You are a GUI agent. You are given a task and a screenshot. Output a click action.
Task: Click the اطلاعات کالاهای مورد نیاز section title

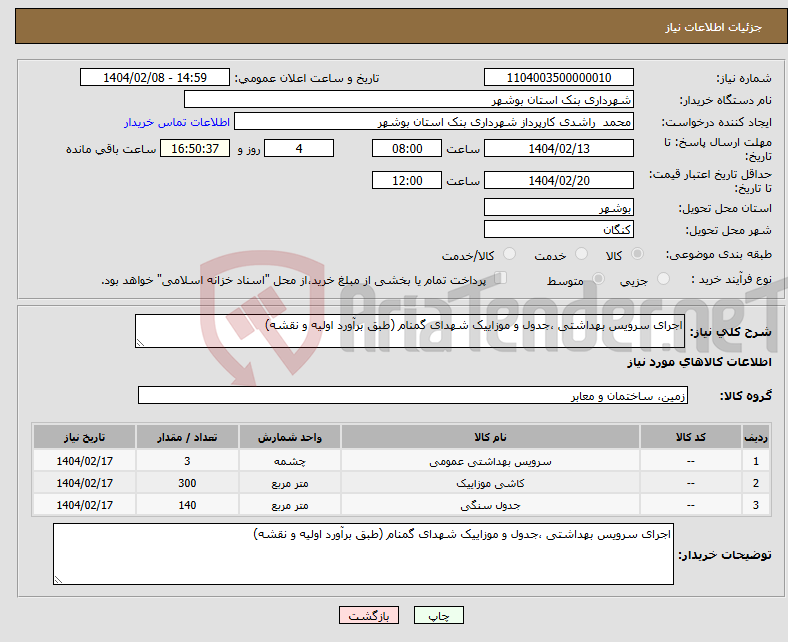point(699,362)
